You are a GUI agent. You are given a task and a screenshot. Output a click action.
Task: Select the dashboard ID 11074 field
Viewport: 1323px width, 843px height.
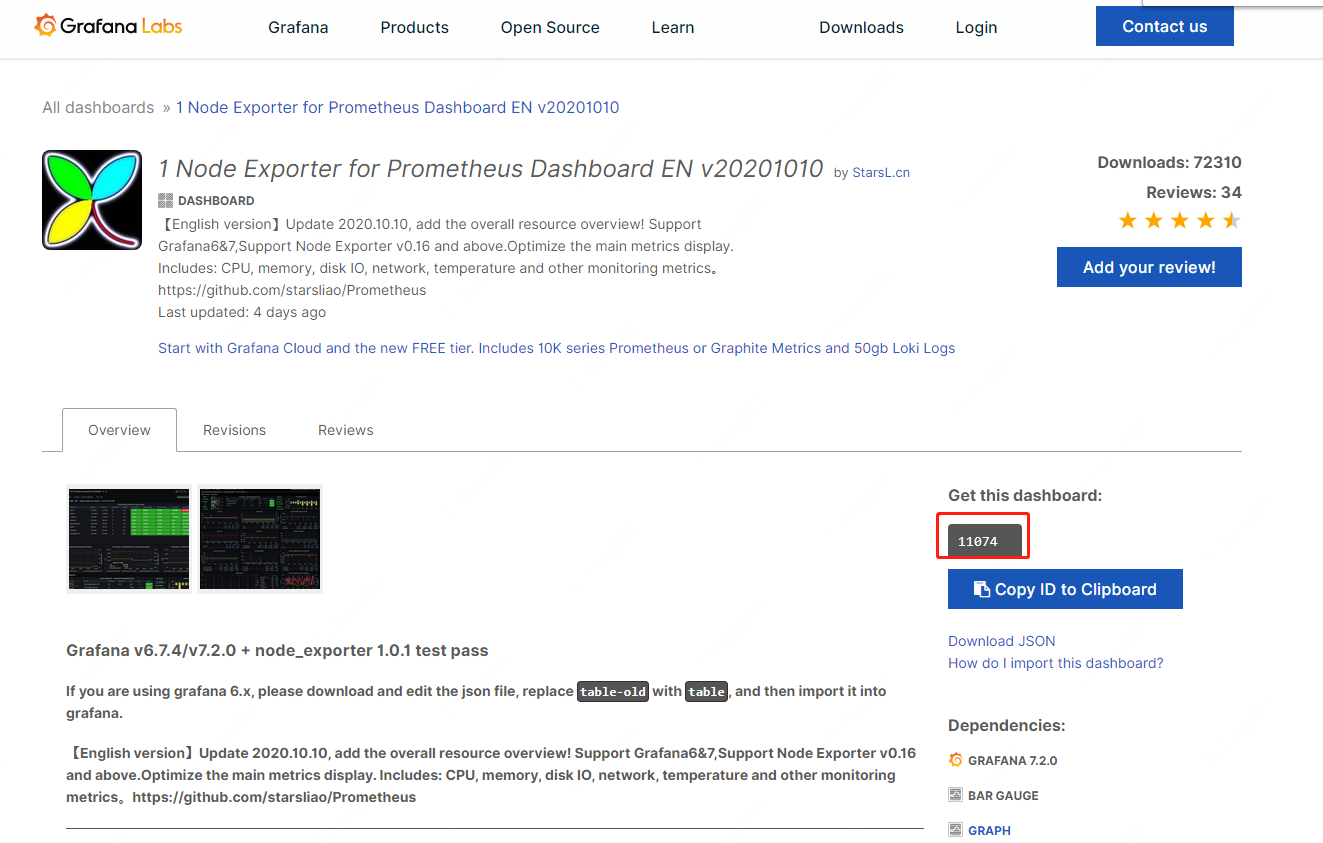[x=985, y=541]
